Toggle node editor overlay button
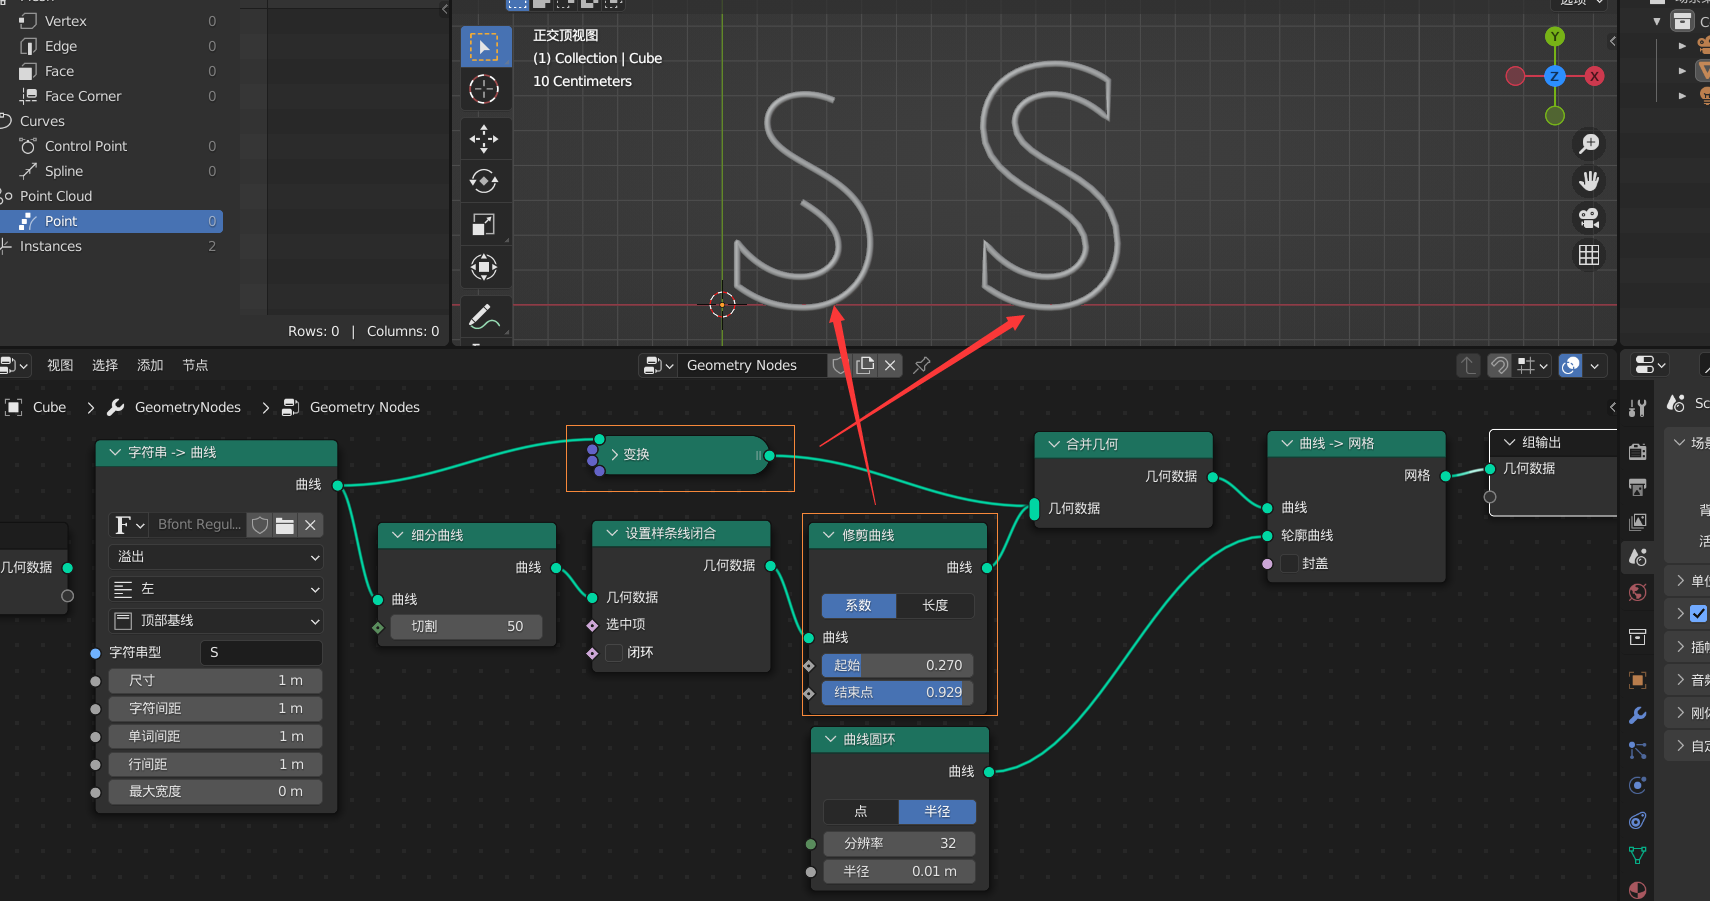 tap(1571, 365)
